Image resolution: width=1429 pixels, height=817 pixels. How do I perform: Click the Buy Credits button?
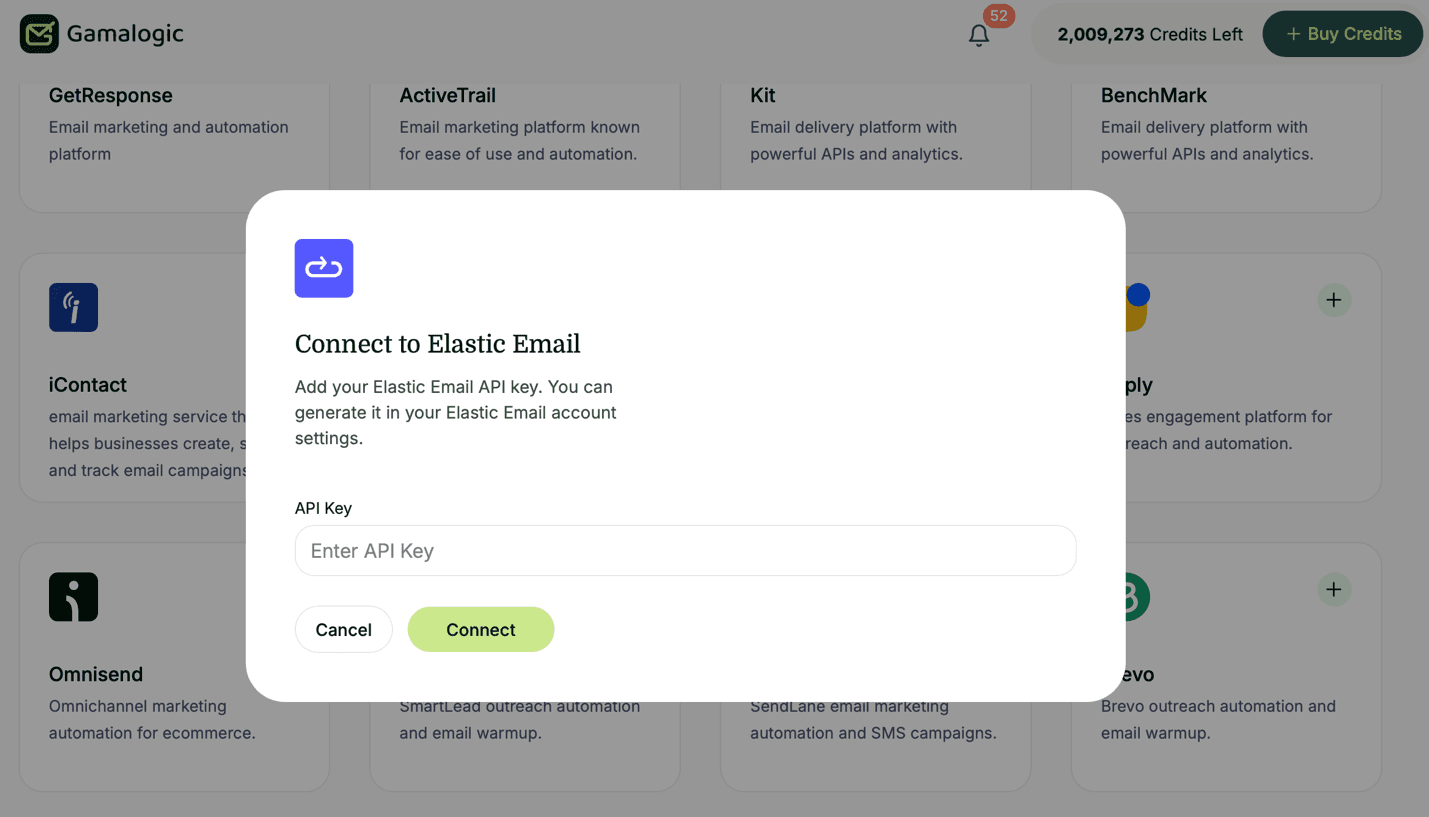coord(1342,33)
